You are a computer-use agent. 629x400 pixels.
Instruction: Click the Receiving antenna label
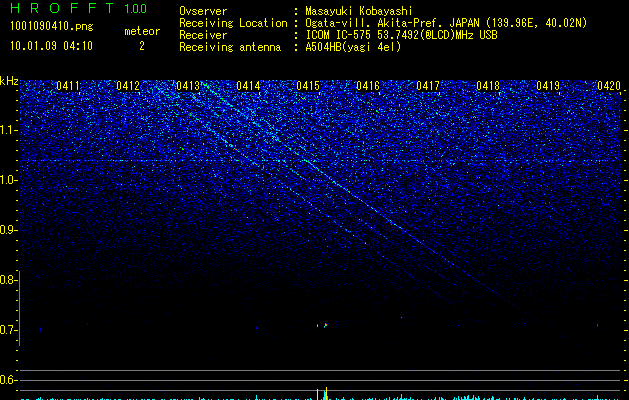click(230, 47)
